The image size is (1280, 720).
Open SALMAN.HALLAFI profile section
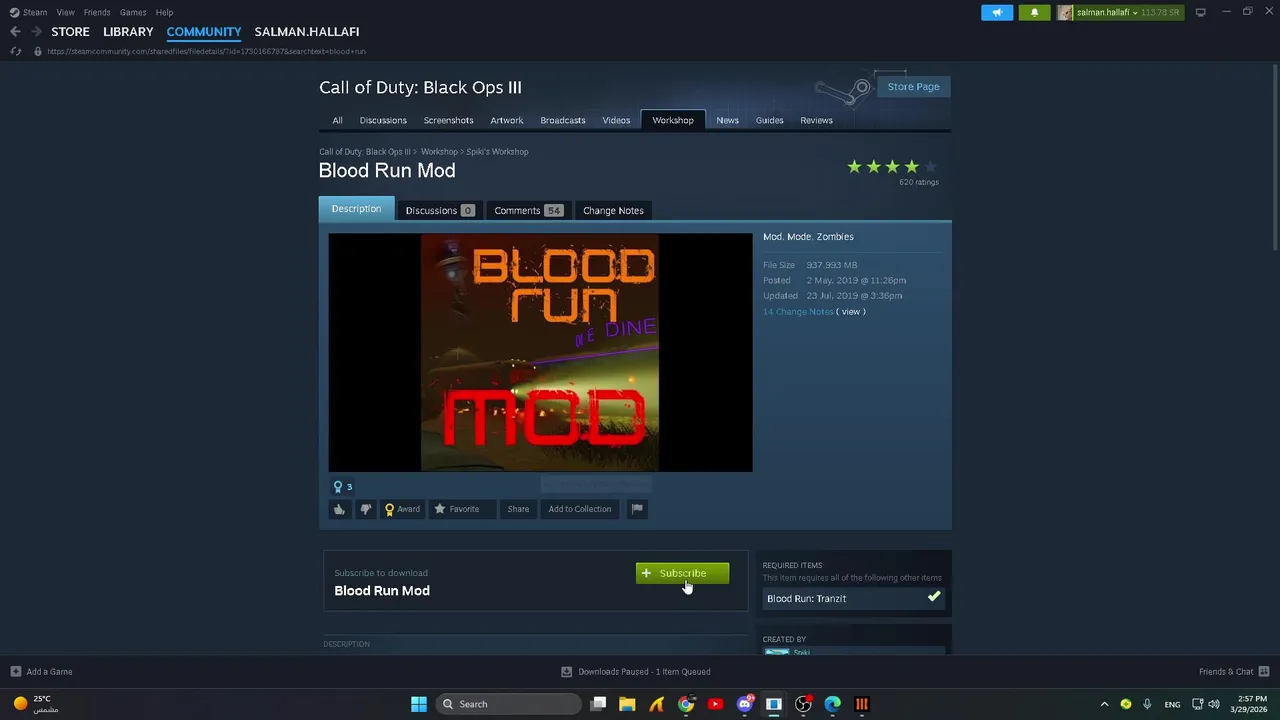tap(306, 32)
